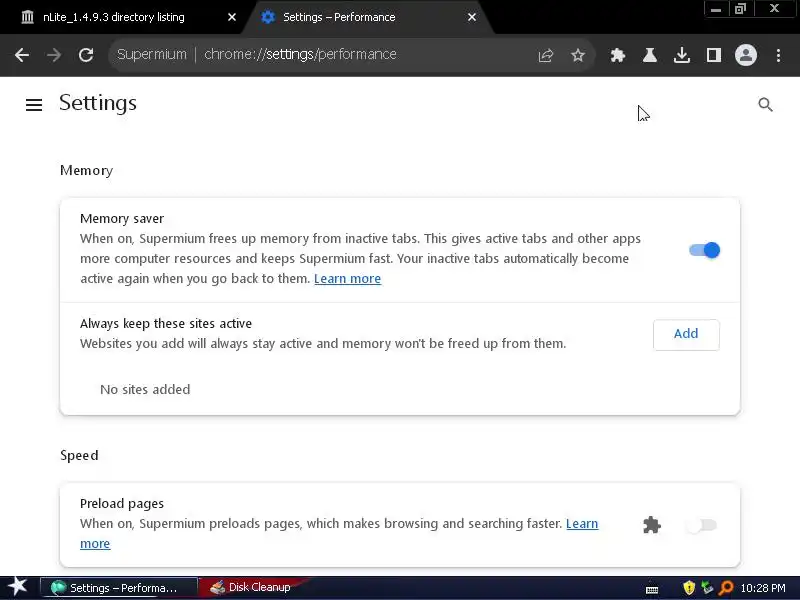The image size is (800, 600).
Task: Open the Start menu star button
Action: (18, 586)
